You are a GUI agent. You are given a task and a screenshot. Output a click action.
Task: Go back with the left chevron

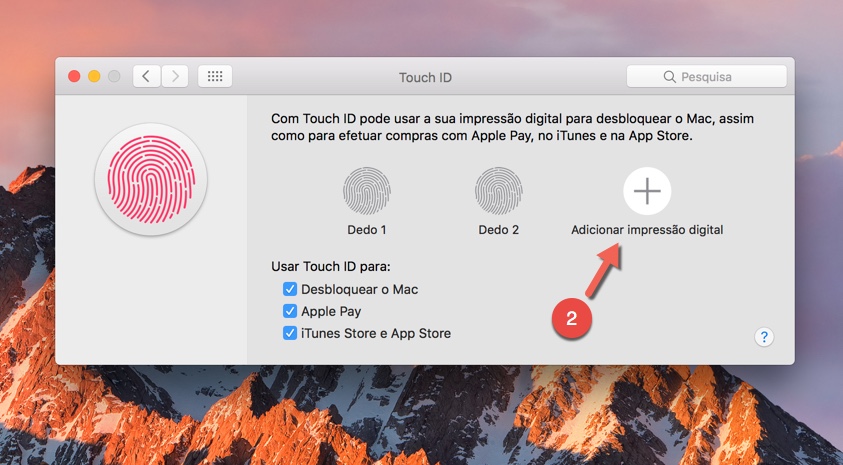[147, 76]
